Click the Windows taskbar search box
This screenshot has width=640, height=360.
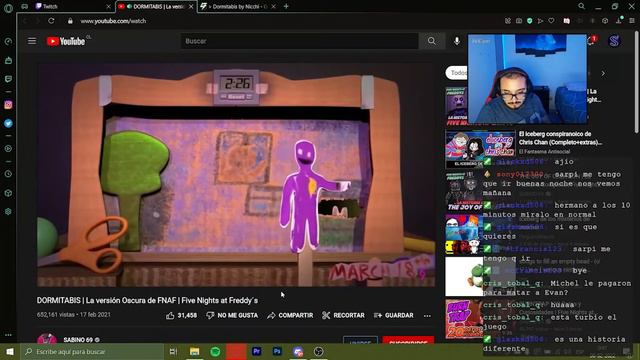pos(92,351)
